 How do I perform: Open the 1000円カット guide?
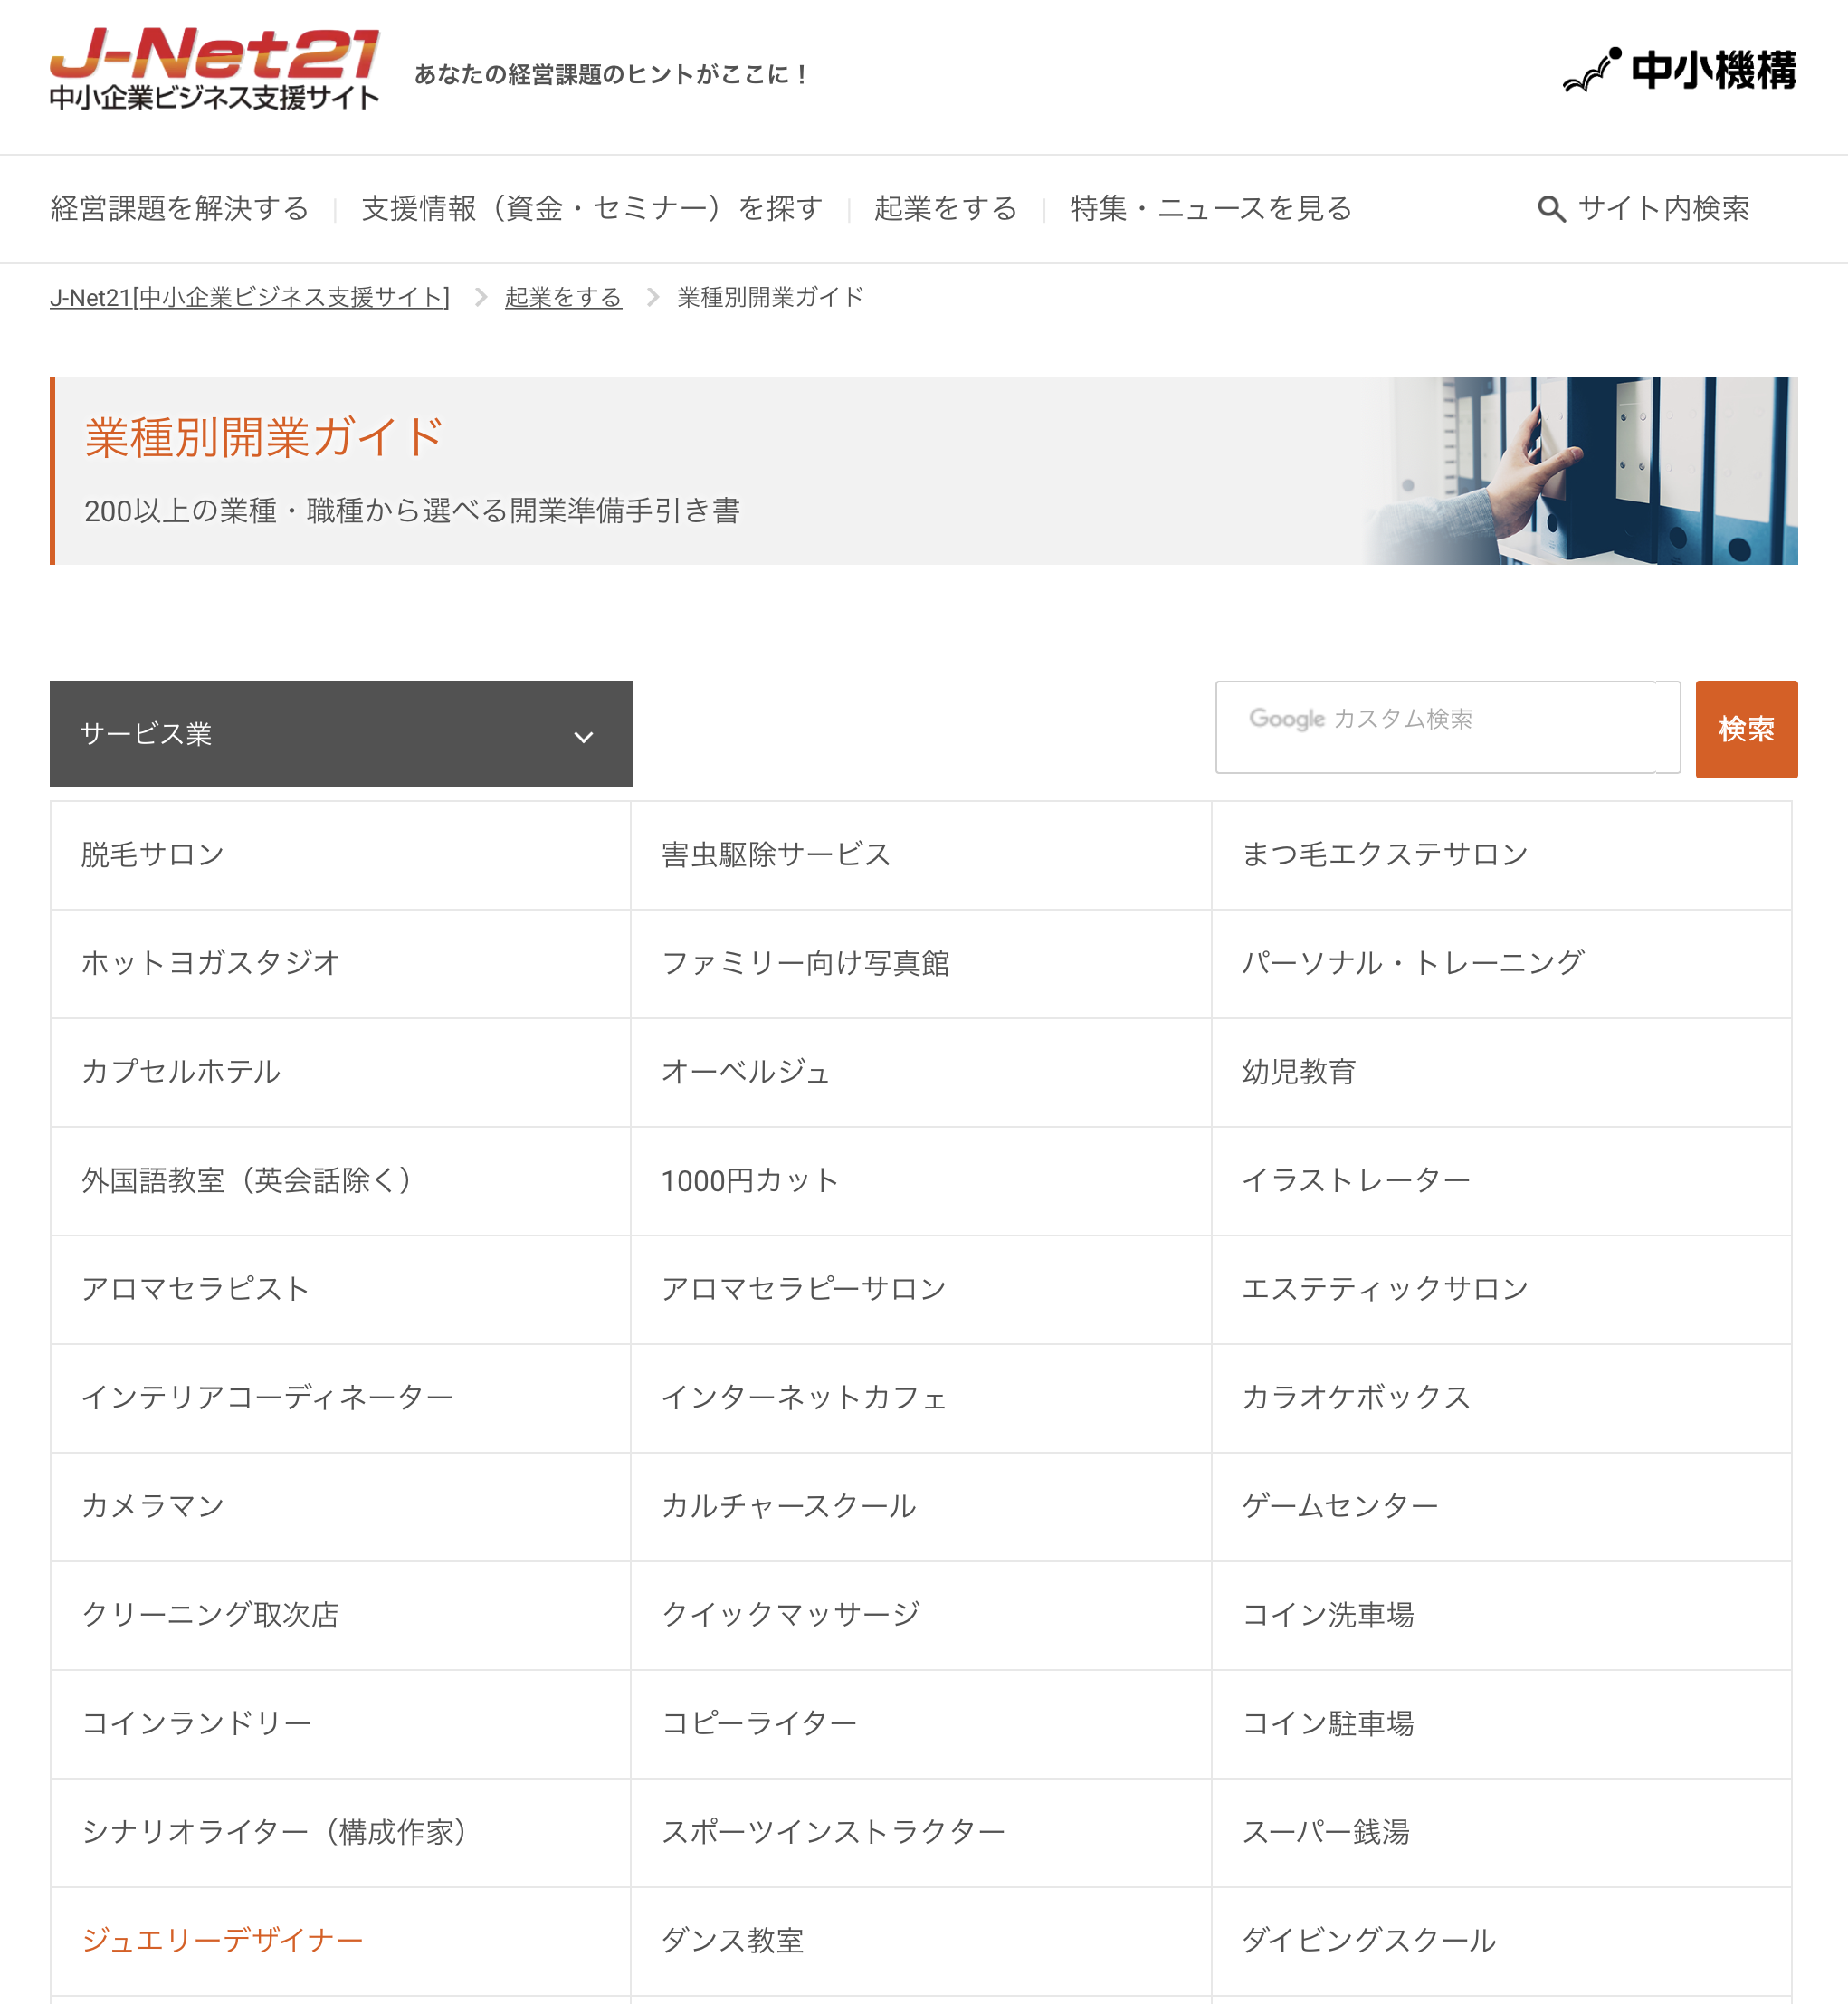pos(921,1181)
